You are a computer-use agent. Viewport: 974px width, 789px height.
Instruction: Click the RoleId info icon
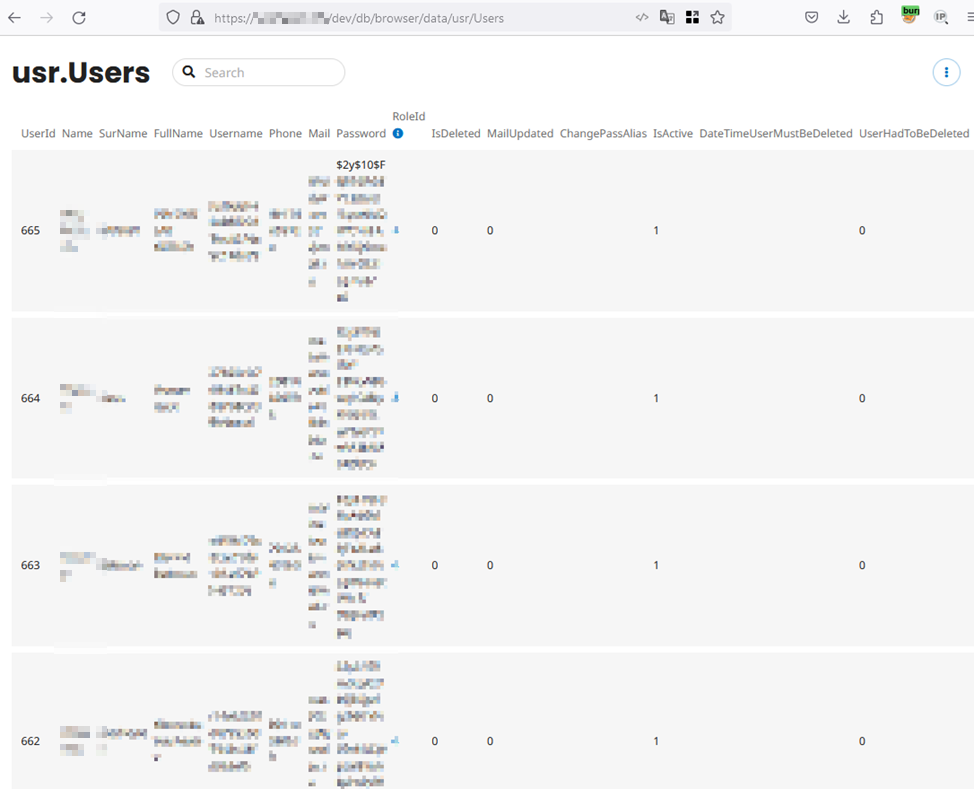(x=398, y=133)
